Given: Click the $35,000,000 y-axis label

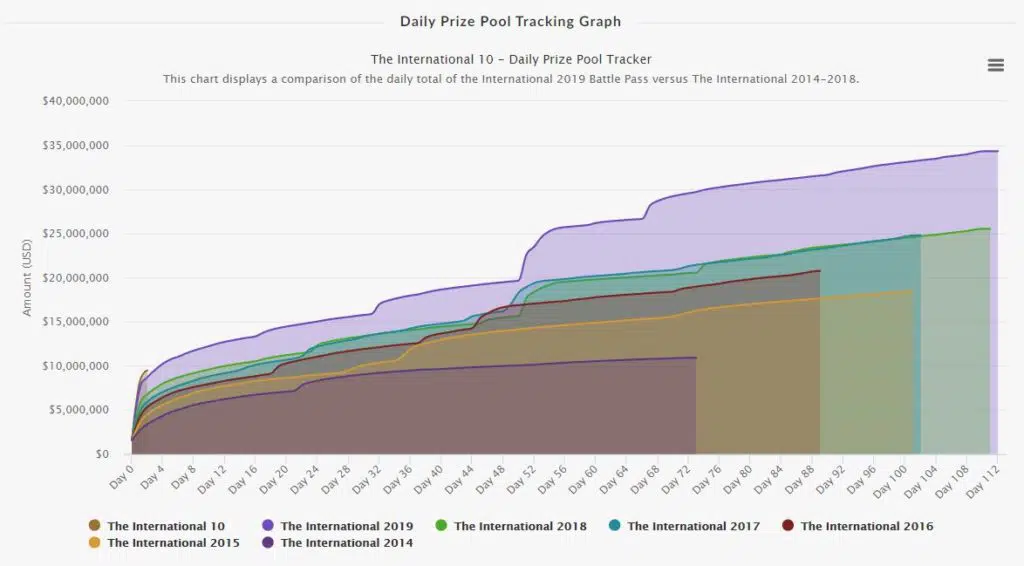Looking at the screenshot, I should (76, 146).
